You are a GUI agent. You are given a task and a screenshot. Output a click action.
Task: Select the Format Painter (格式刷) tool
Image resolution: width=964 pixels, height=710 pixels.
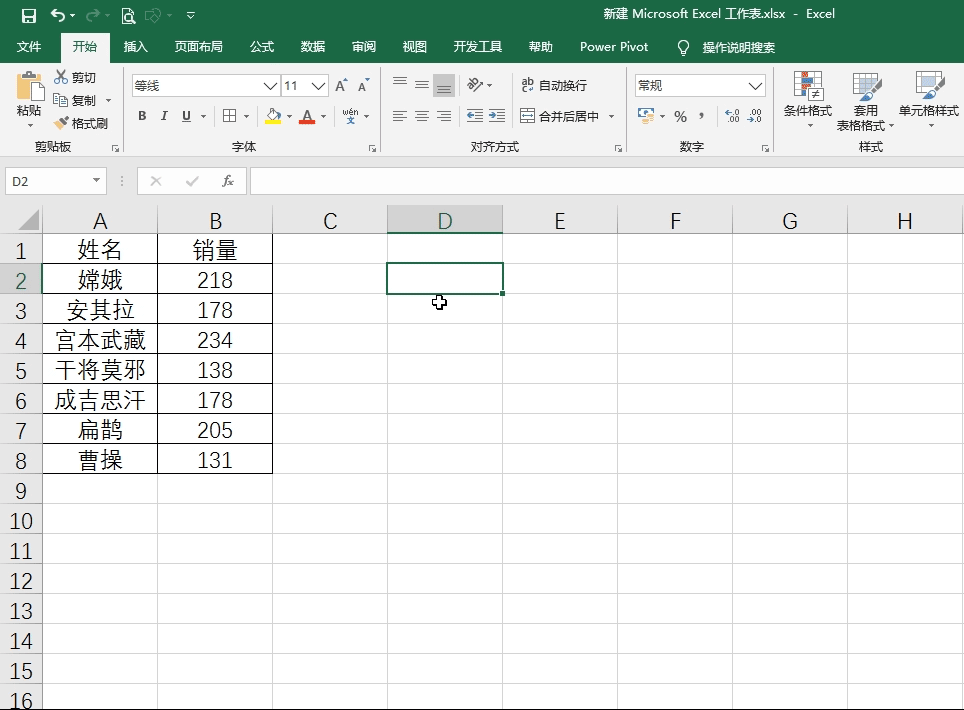click(81, 124)
